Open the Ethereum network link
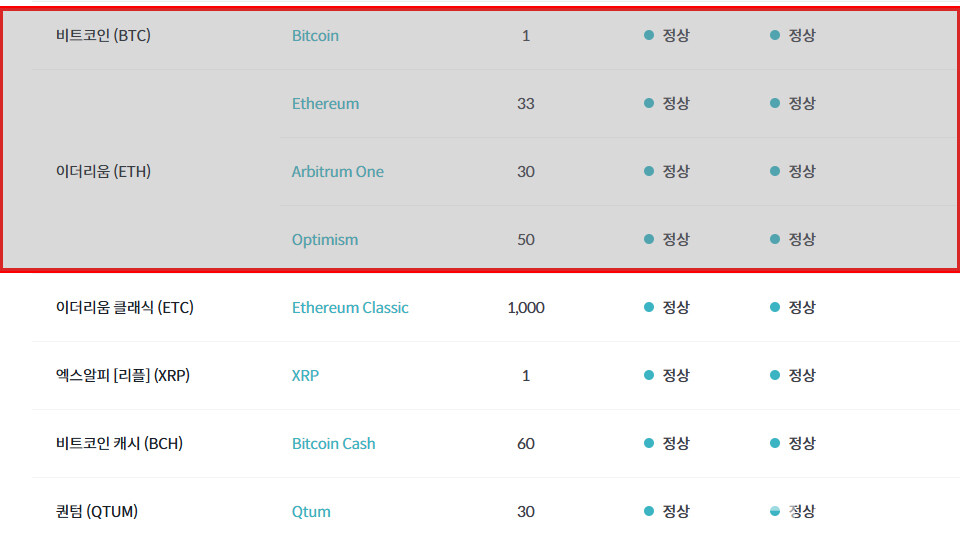960x543 pixels. point(325,104)
